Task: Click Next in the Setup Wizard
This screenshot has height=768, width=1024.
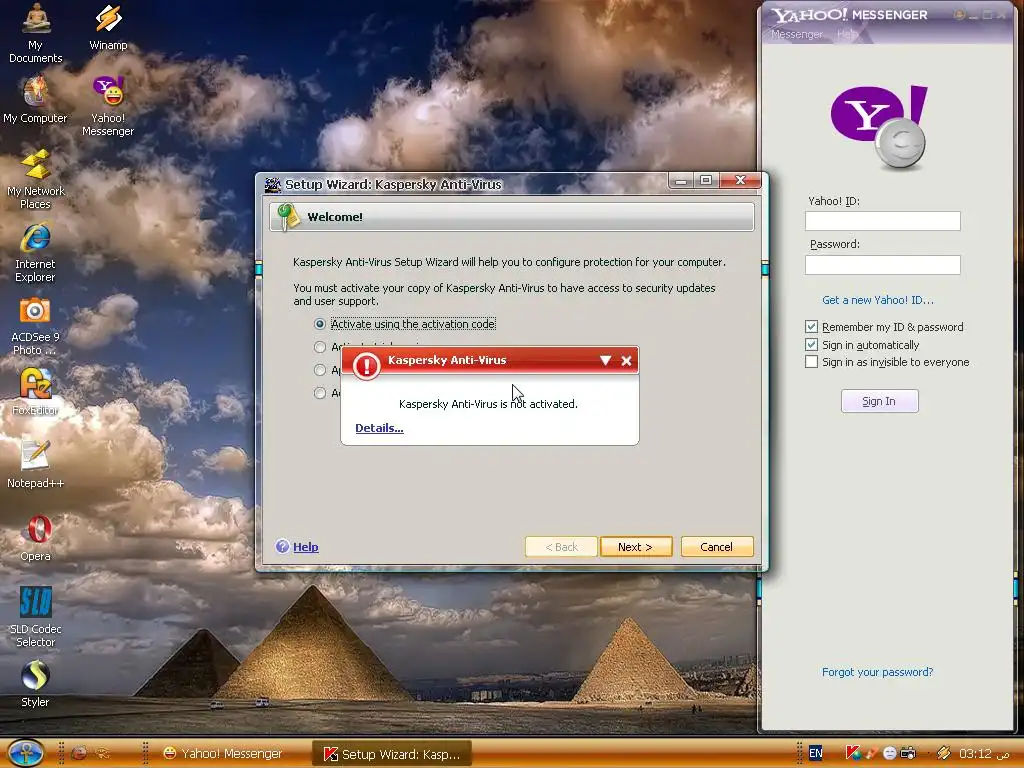Action: pos(635,547)
